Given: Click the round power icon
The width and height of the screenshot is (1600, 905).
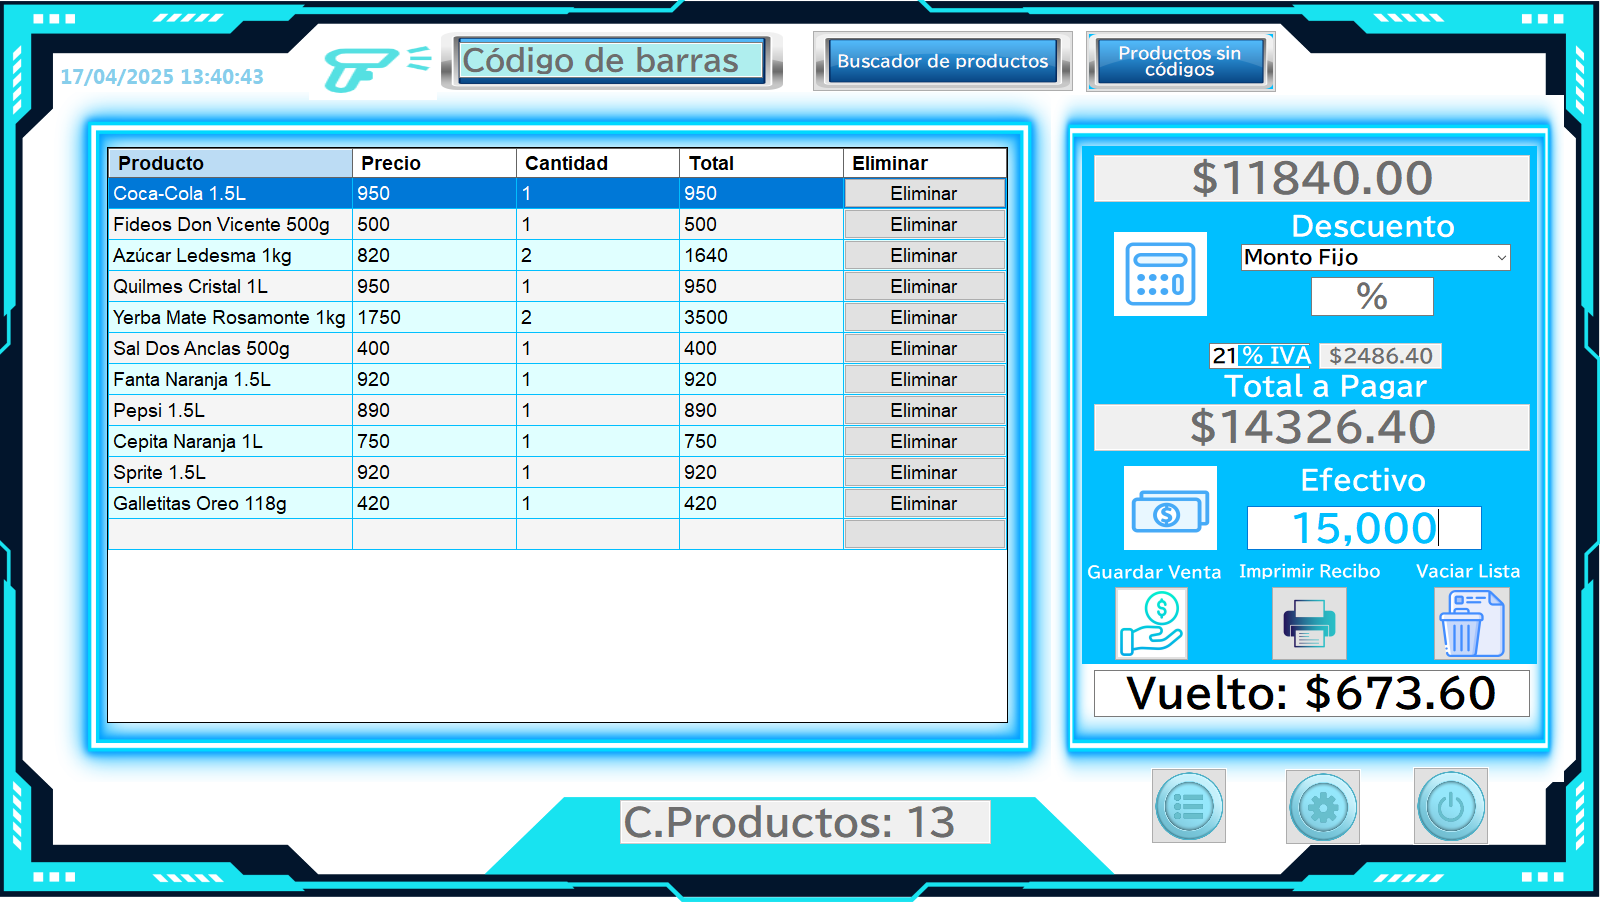Looking at the screenshot, I should pos(1450,806).
